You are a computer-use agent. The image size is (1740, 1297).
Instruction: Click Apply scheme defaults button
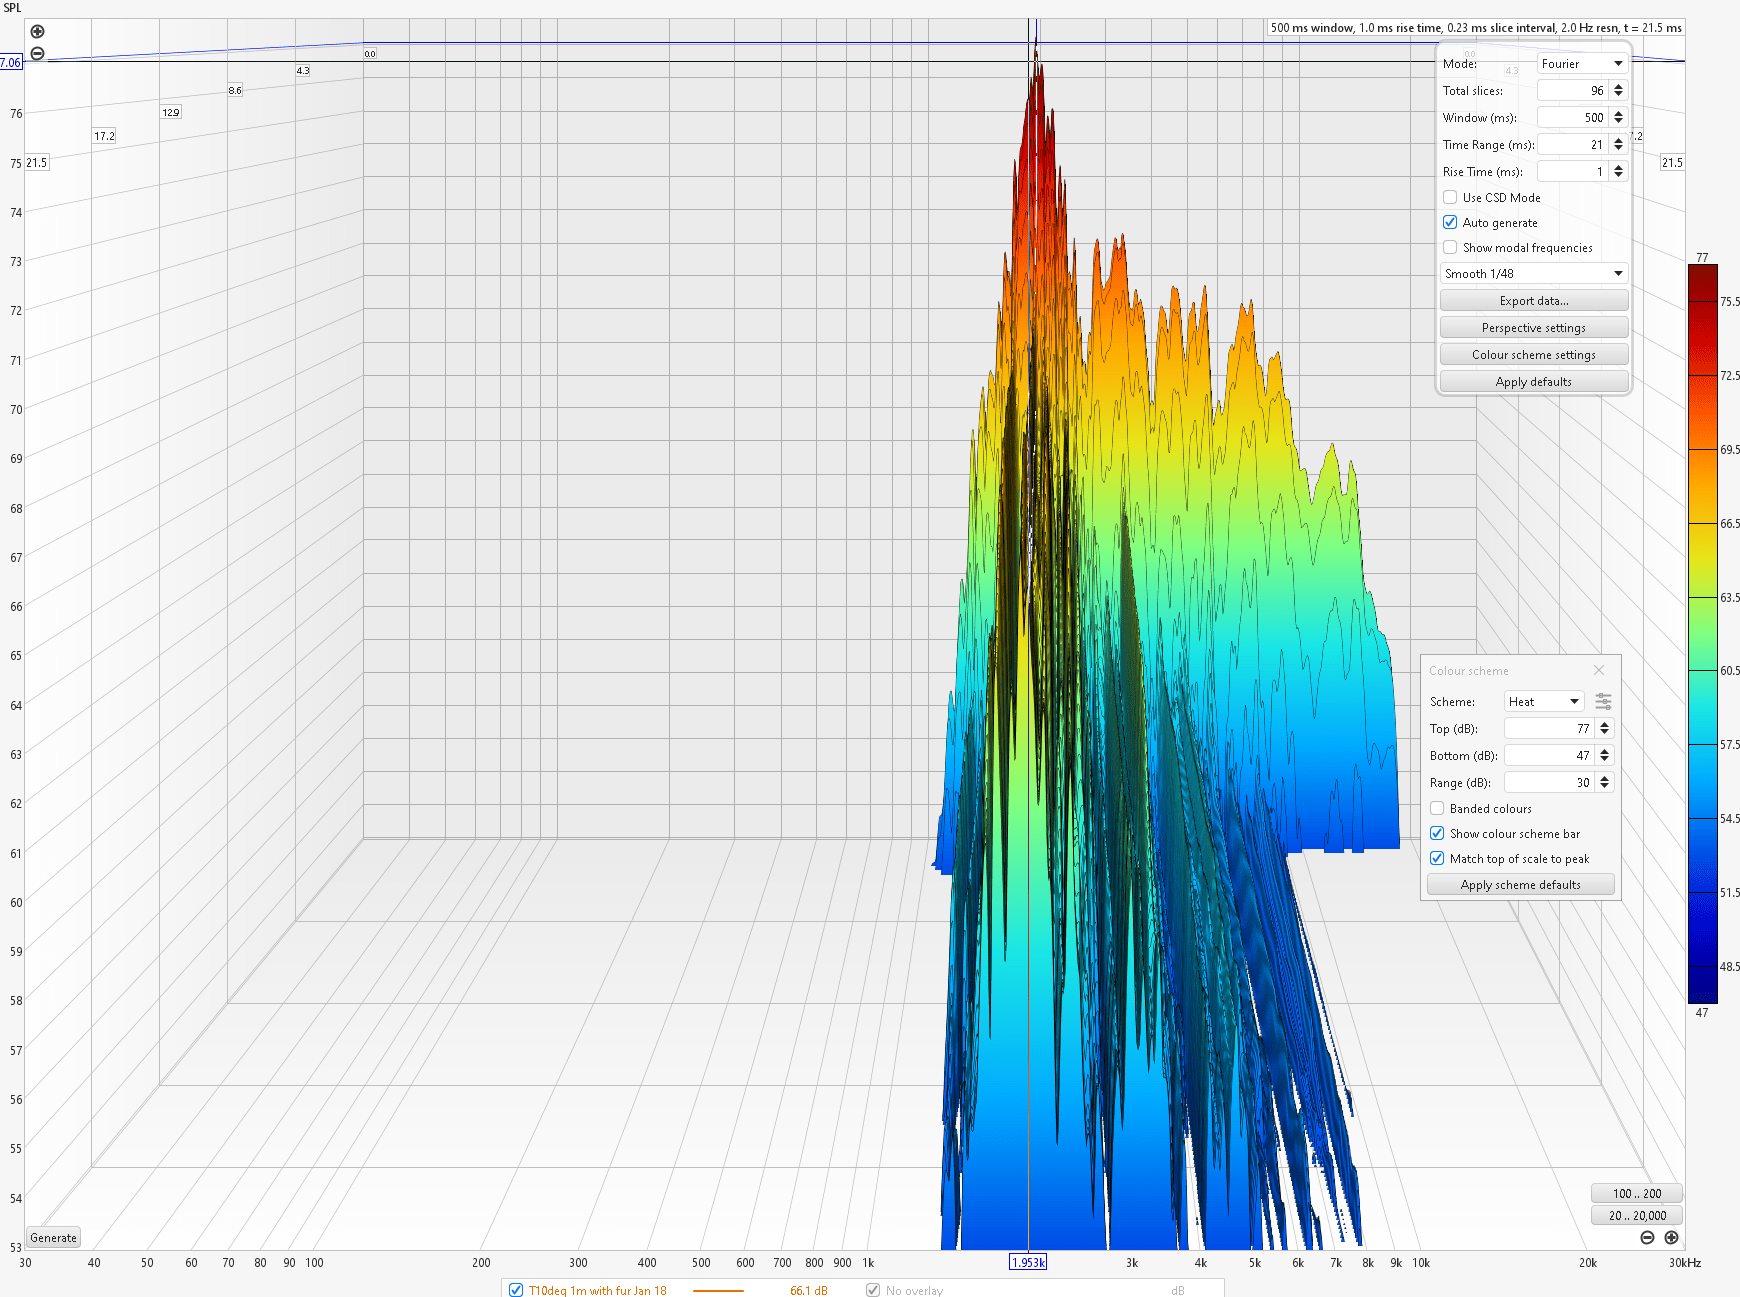1520,884
